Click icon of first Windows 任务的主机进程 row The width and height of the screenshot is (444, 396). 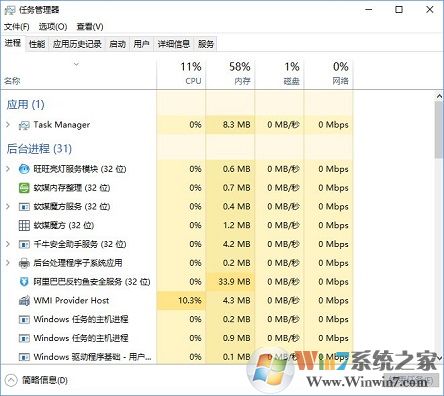(x=24, y=320)
